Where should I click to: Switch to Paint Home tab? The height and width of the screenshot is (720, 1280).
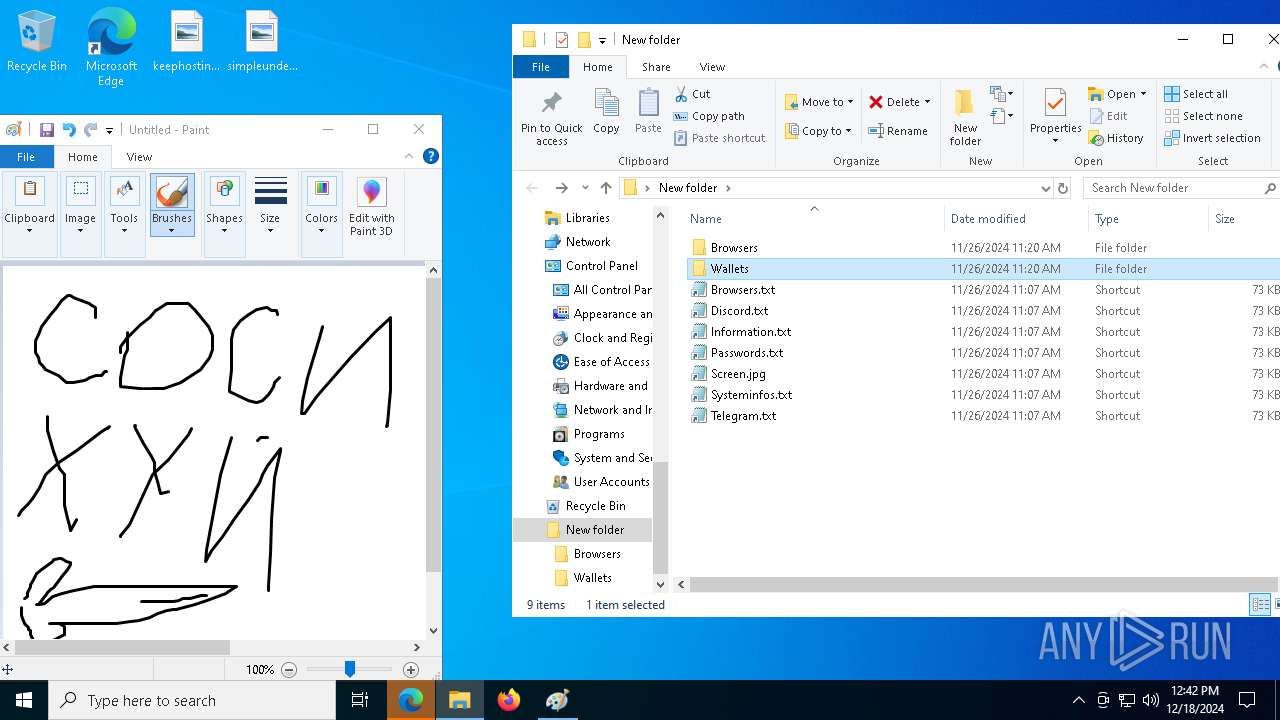tap(83, 157)
